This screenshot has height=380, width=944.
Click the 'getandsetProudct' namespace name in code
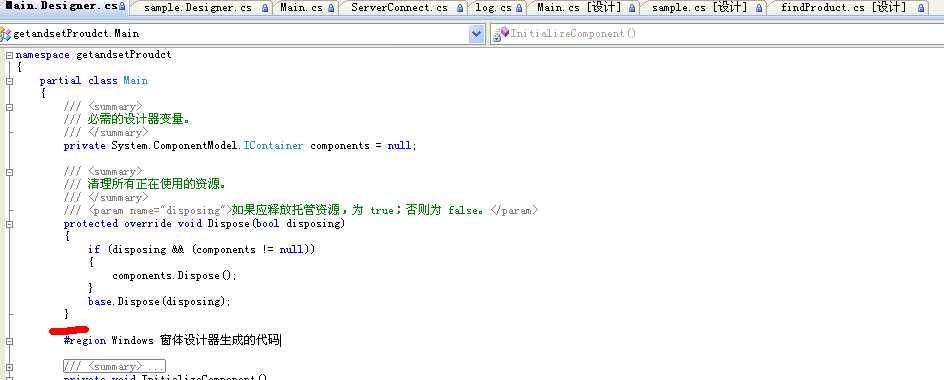(x=124, y=55)
